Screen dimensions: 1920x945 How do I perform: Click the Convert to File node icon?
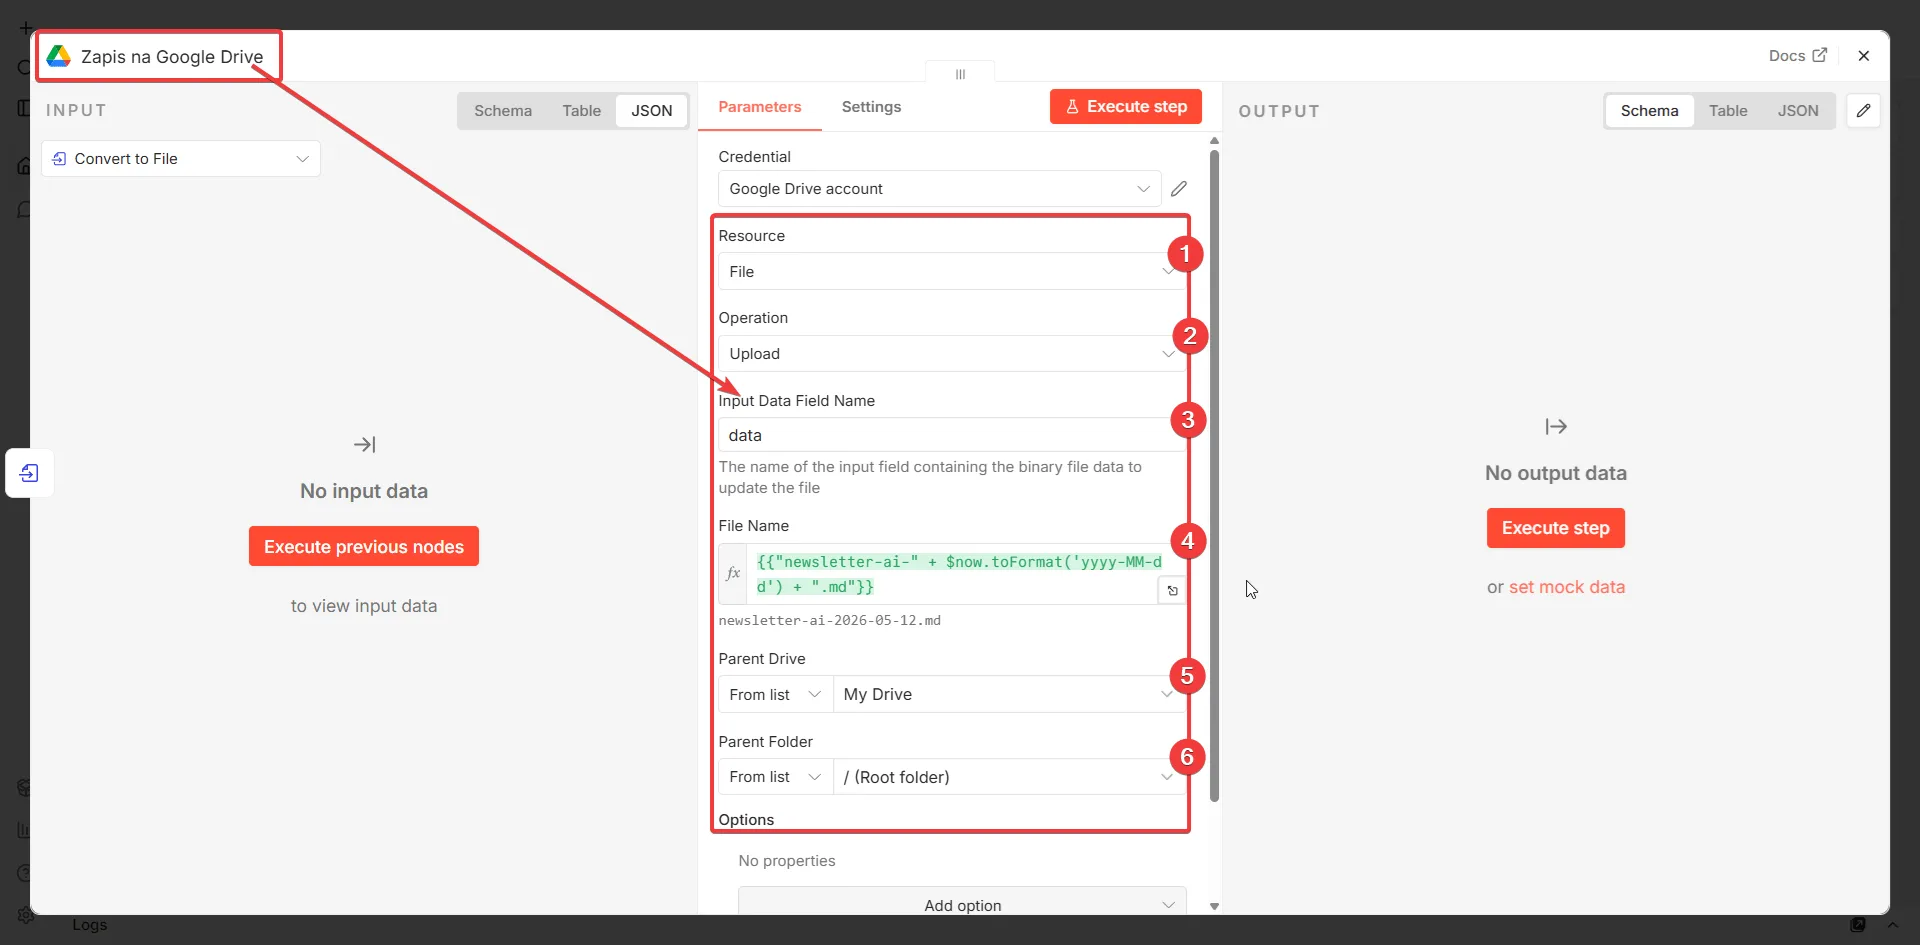(59, 159)
